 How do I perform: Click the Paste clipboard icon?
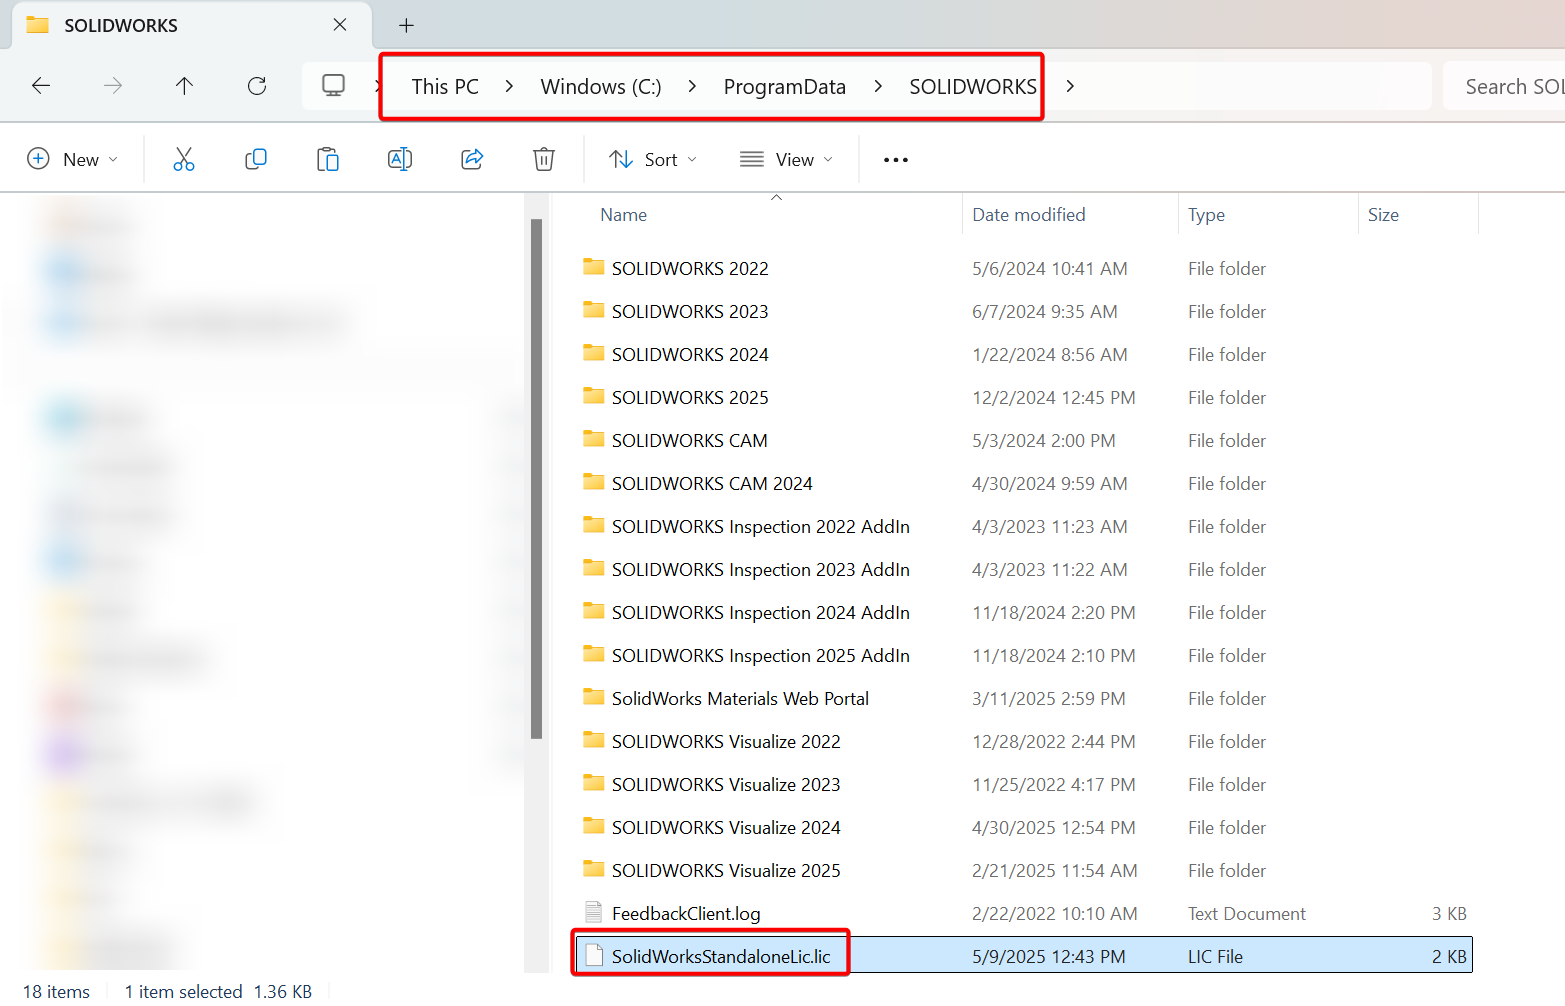[x=328, y=159]
